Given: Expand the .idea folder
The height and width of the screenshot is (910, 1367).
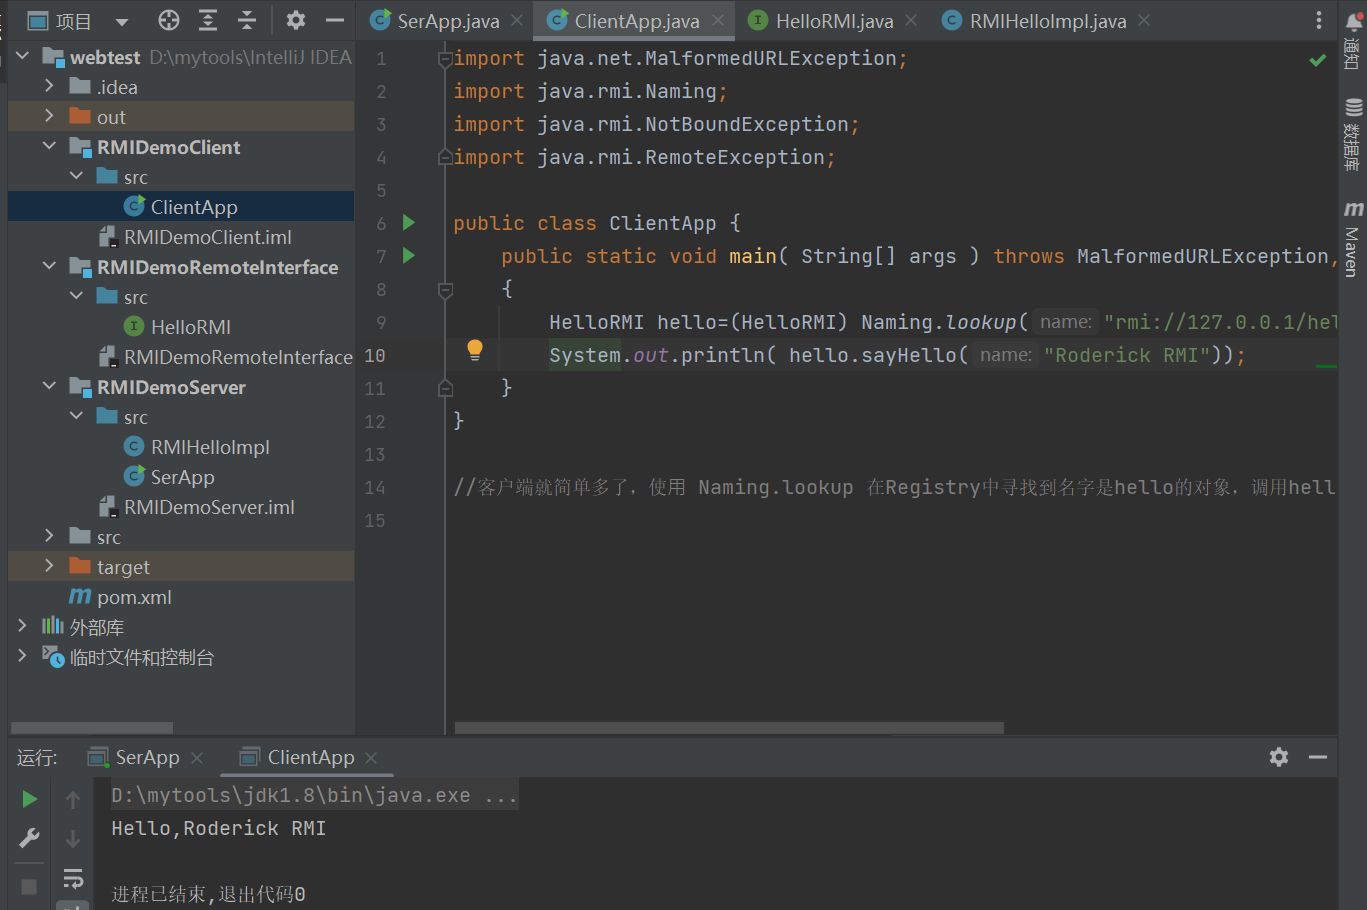Looking at the screenshot, I should 49,87.
